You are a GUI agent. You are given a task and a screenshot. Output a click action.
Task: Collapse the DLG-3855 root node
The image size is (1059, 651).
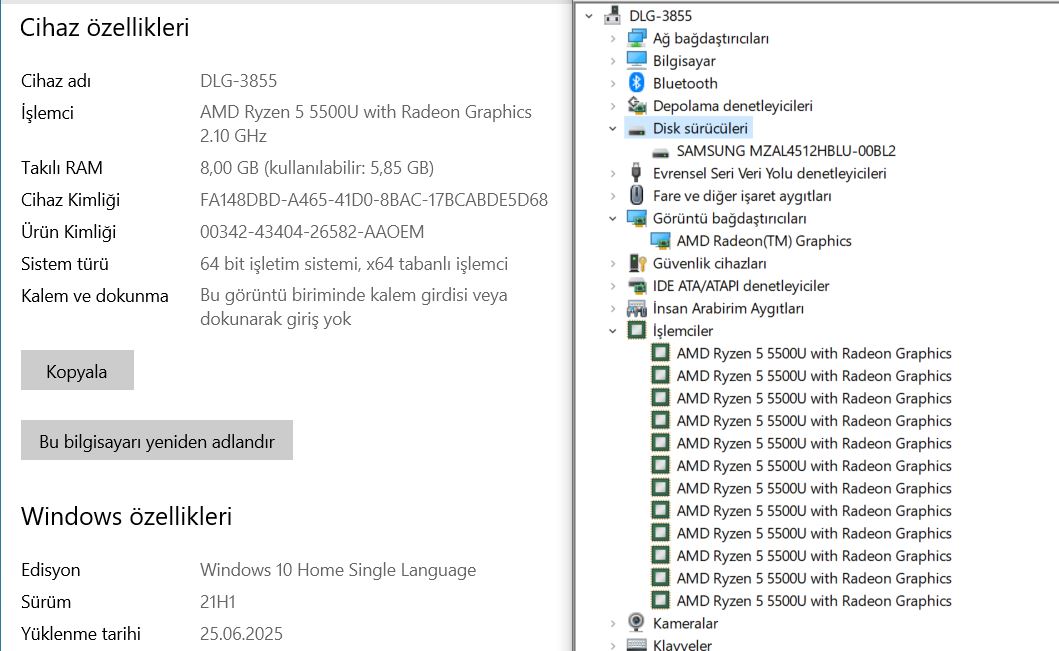pyautogui.click(x=589, y=16)
